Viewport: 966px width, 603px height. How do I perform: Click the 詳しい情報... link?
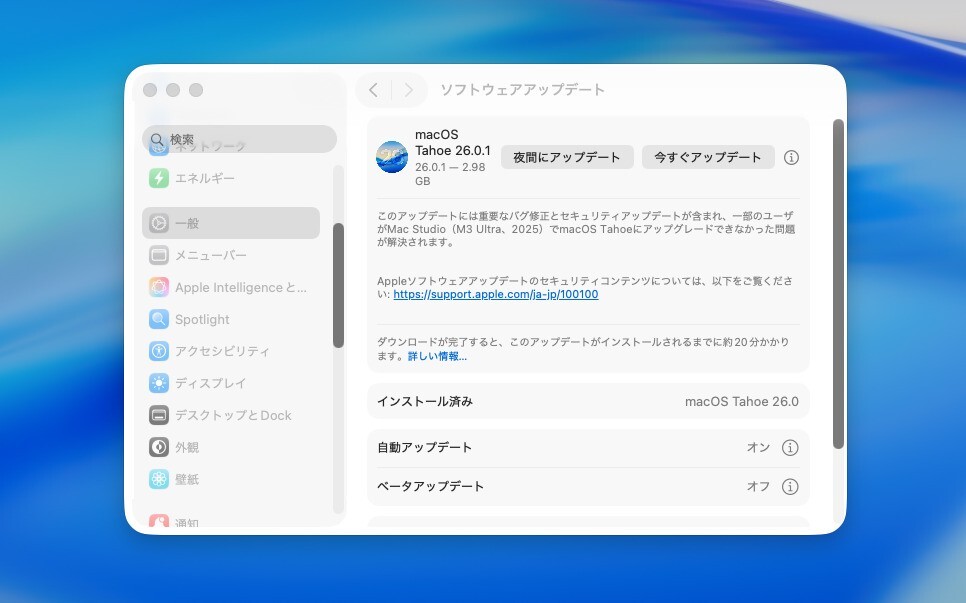(437, 357)
